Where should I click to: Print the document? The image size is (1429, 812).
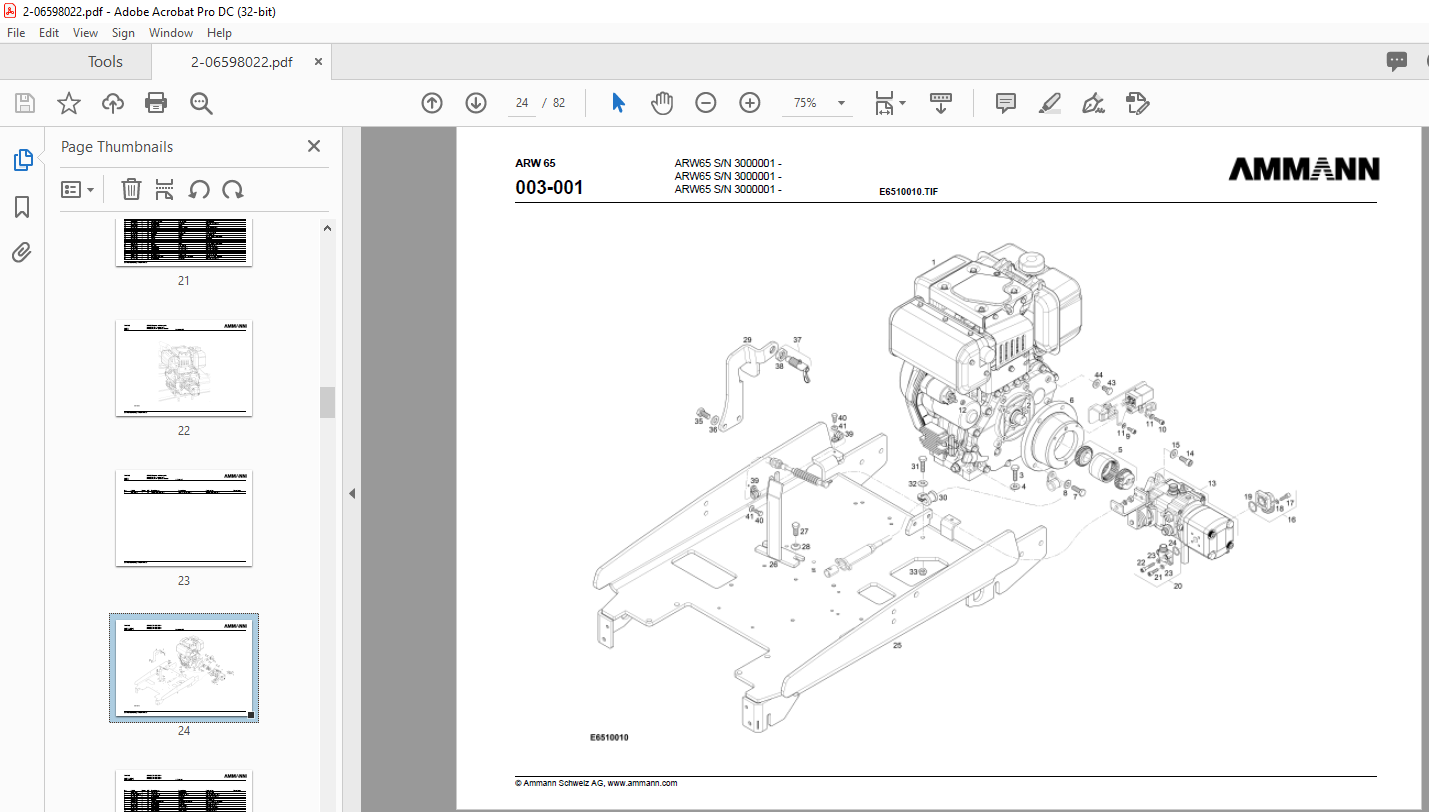[x=156, y=103]
